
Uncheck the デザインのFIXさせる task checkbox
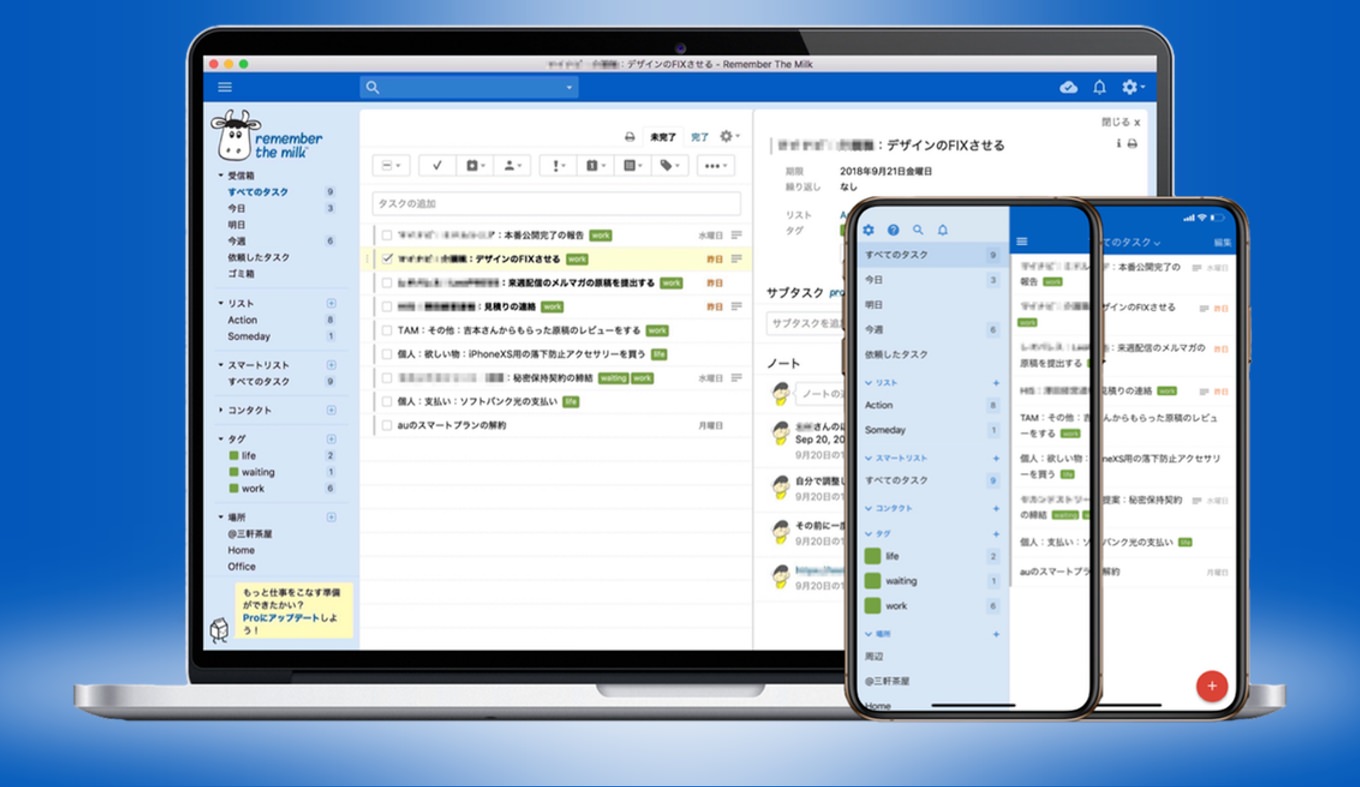(387, 259)
